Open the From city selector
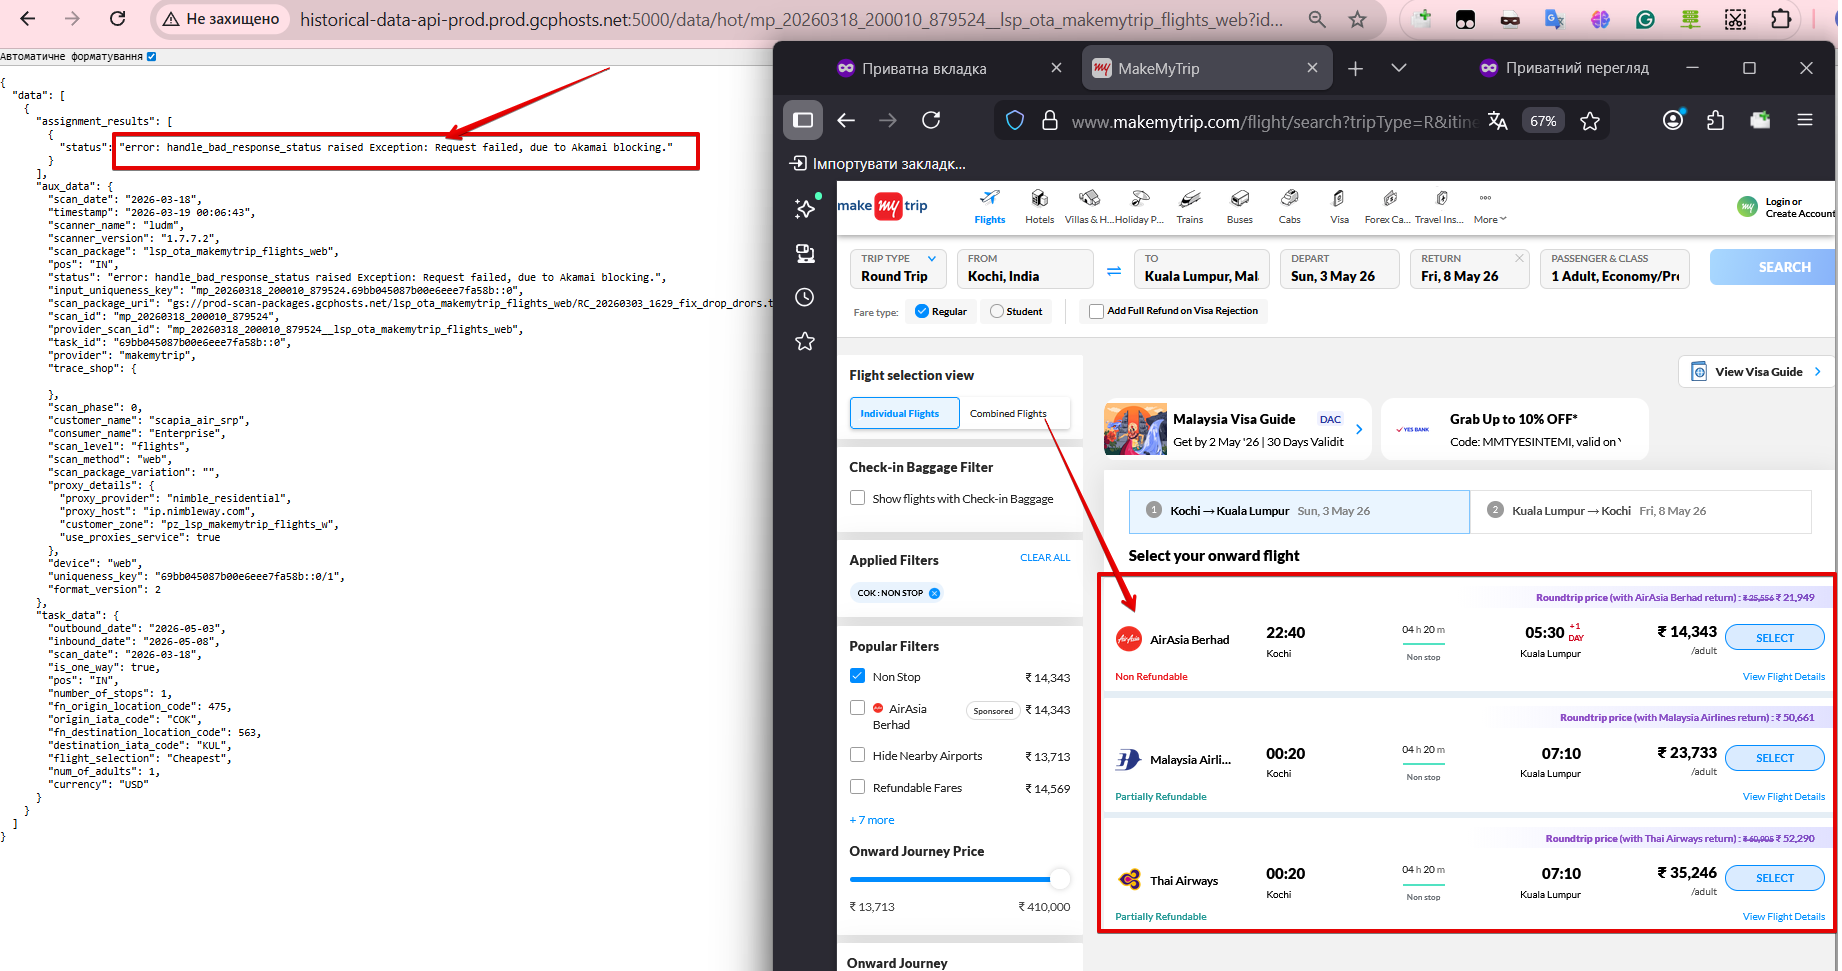 coord(1025,268)
